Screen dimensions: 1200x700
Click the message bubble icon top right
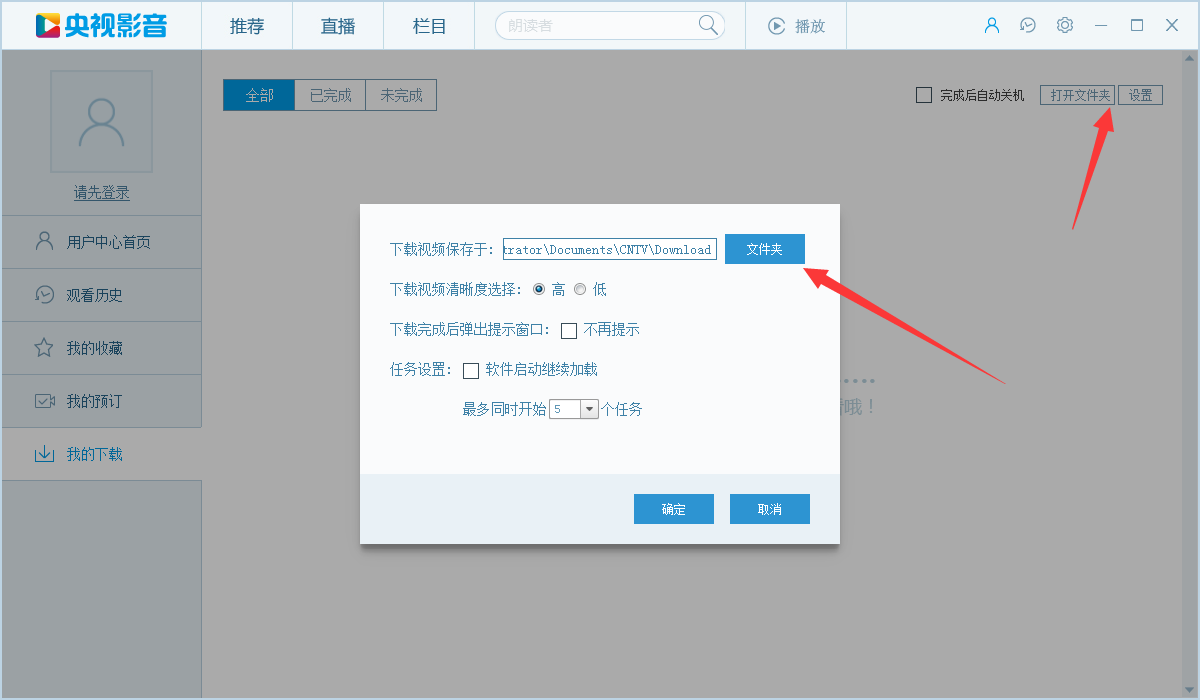click(1028, 25)
